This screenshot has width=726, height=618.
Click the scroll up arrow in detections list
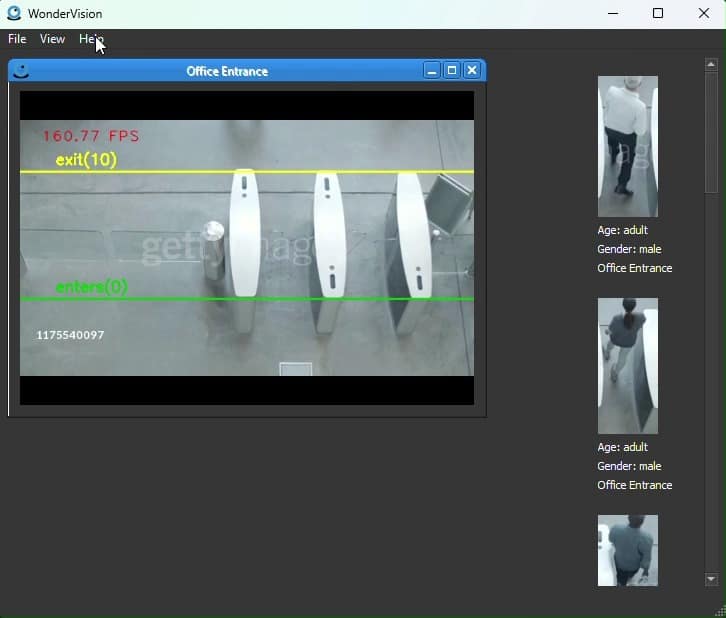711,65
